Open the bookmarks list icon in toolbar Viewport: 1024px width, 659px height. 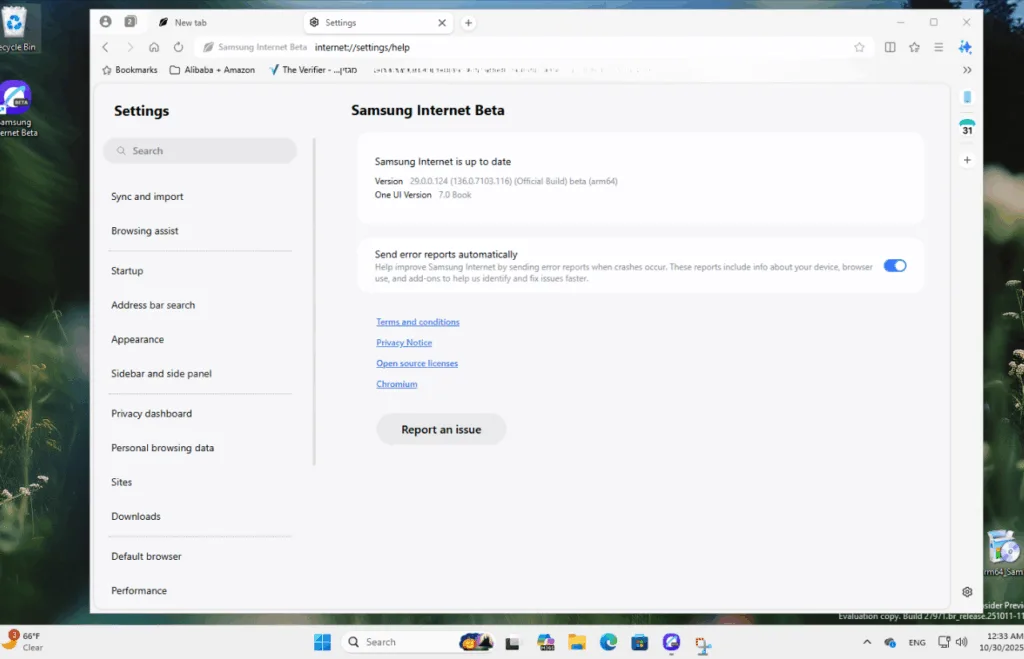914,47
